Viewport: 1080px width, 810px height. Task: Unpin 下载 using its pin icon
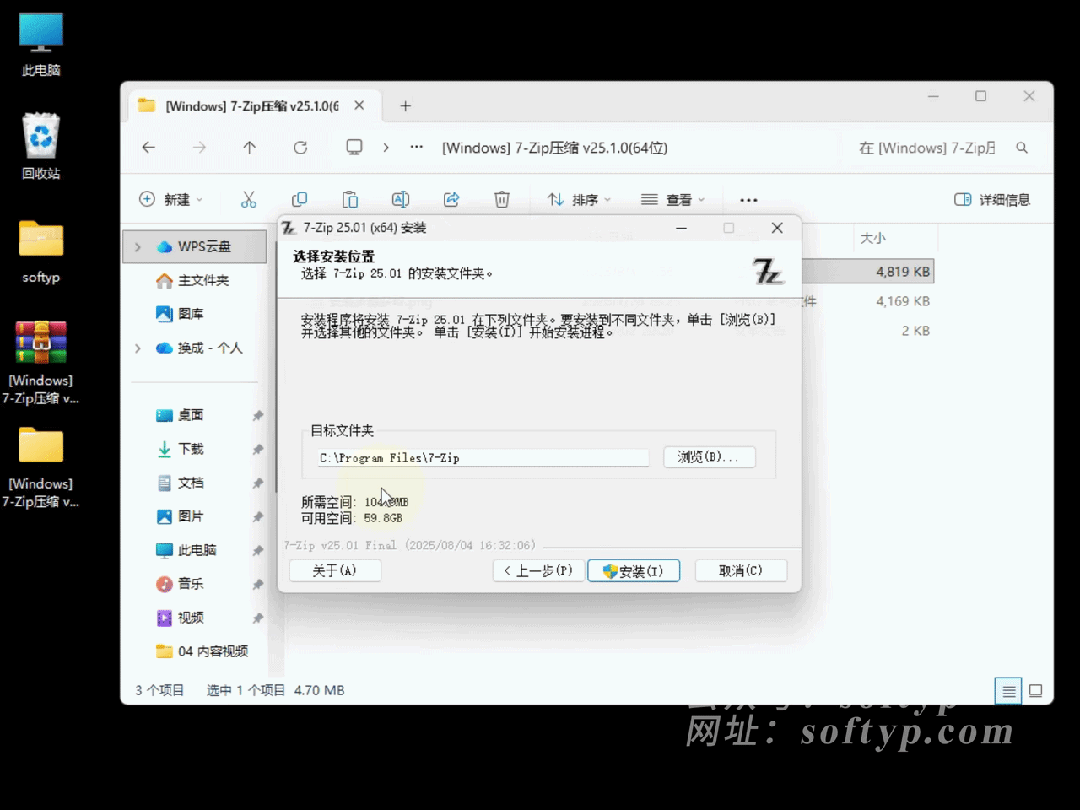point(258,449)
